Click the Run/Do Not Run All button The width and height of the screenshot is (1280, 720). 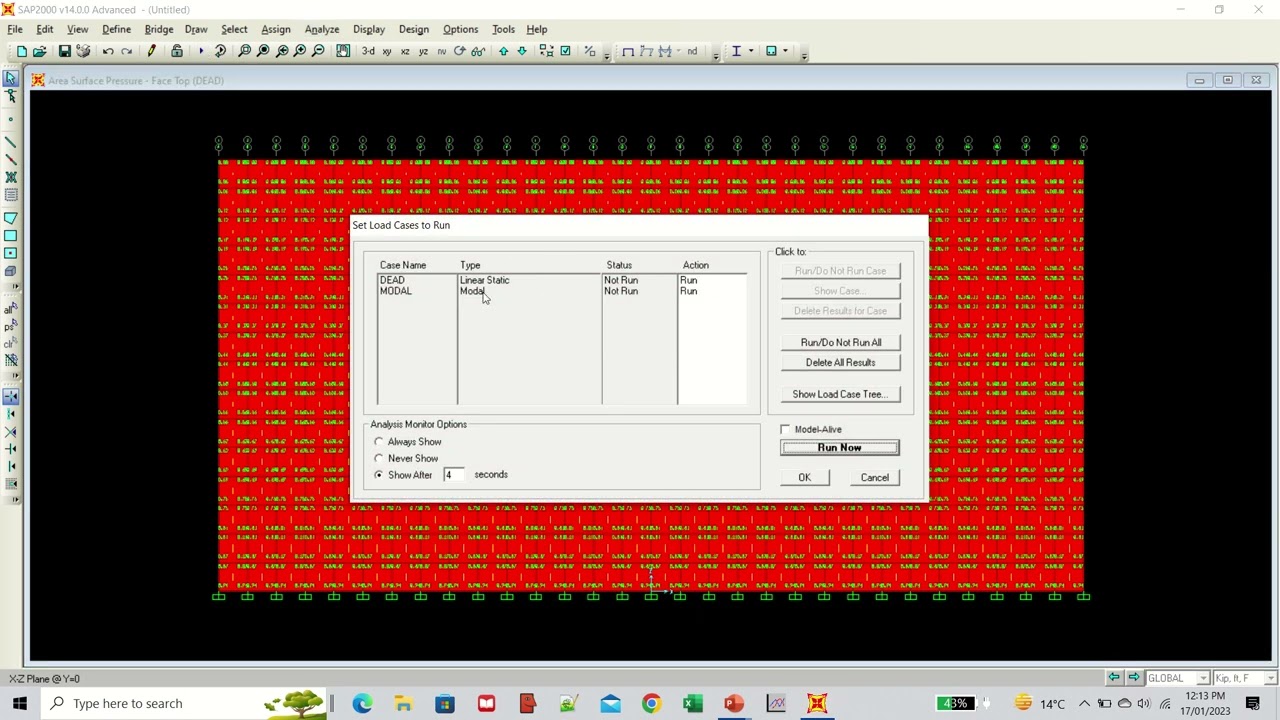tap(841, 343)
